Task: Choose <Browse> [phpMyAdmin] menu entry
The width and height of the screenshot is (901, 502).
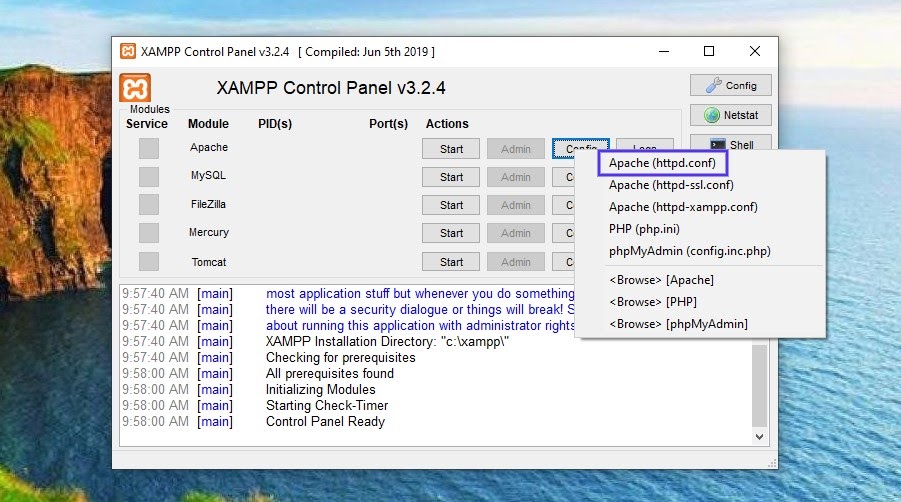Action: (679, 324)
